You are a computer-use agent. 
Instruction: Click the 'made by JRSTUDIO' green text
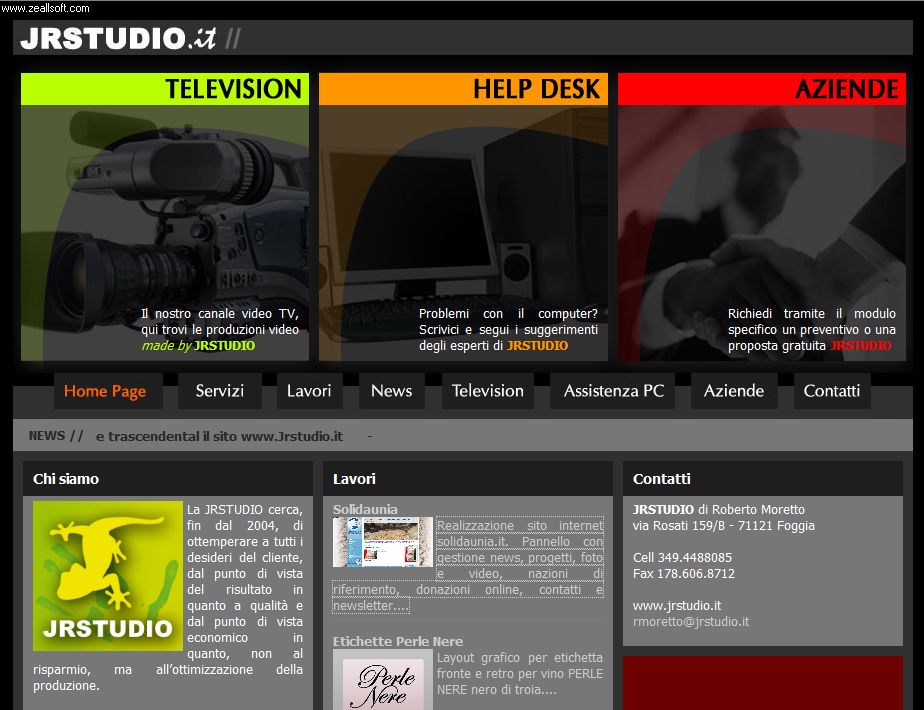pos(199,346)
